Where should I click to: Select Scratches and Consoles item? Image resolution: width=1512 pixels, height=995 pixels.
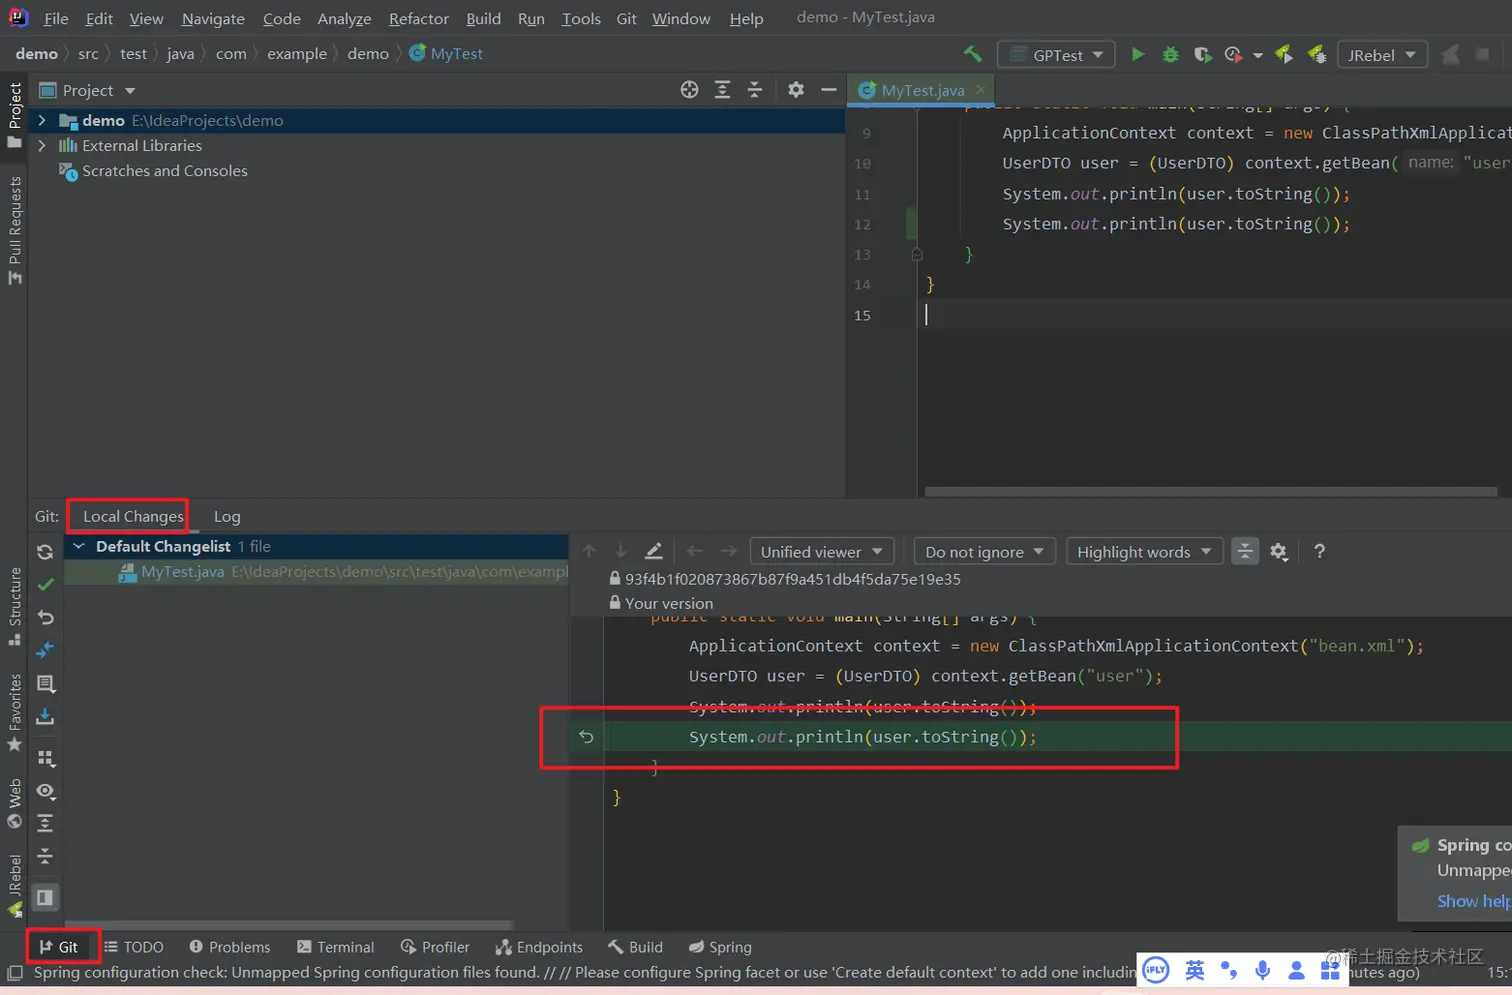coord(164,171)
